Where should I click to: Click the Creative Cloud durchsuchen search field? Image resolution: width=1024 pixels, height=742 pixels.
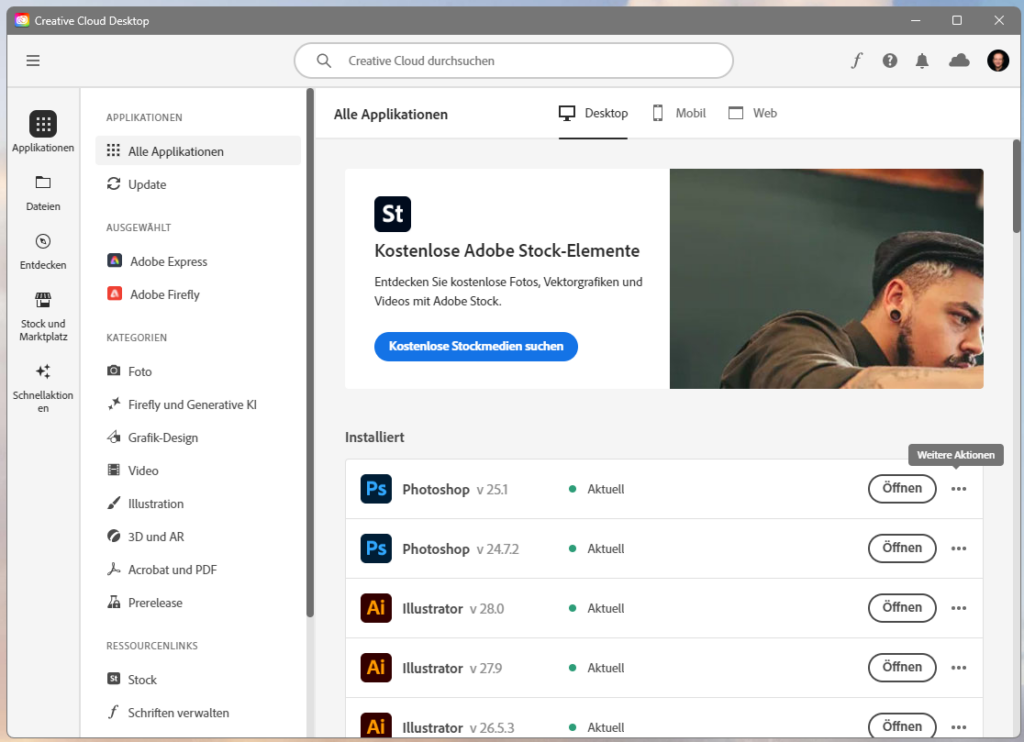point(513,61)
